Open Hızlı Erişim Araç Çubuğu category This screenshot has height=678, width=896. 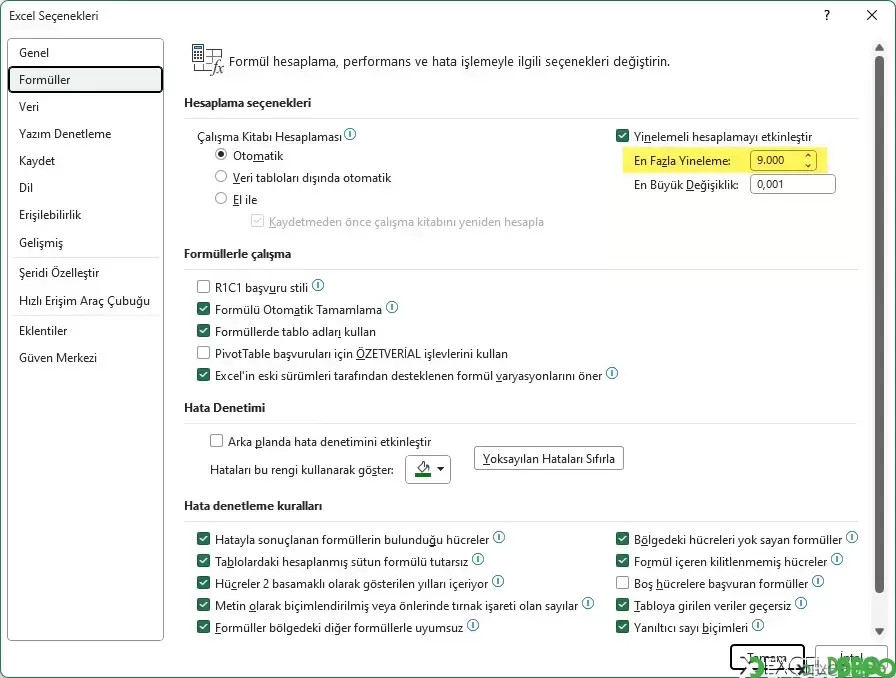(86, 301)
